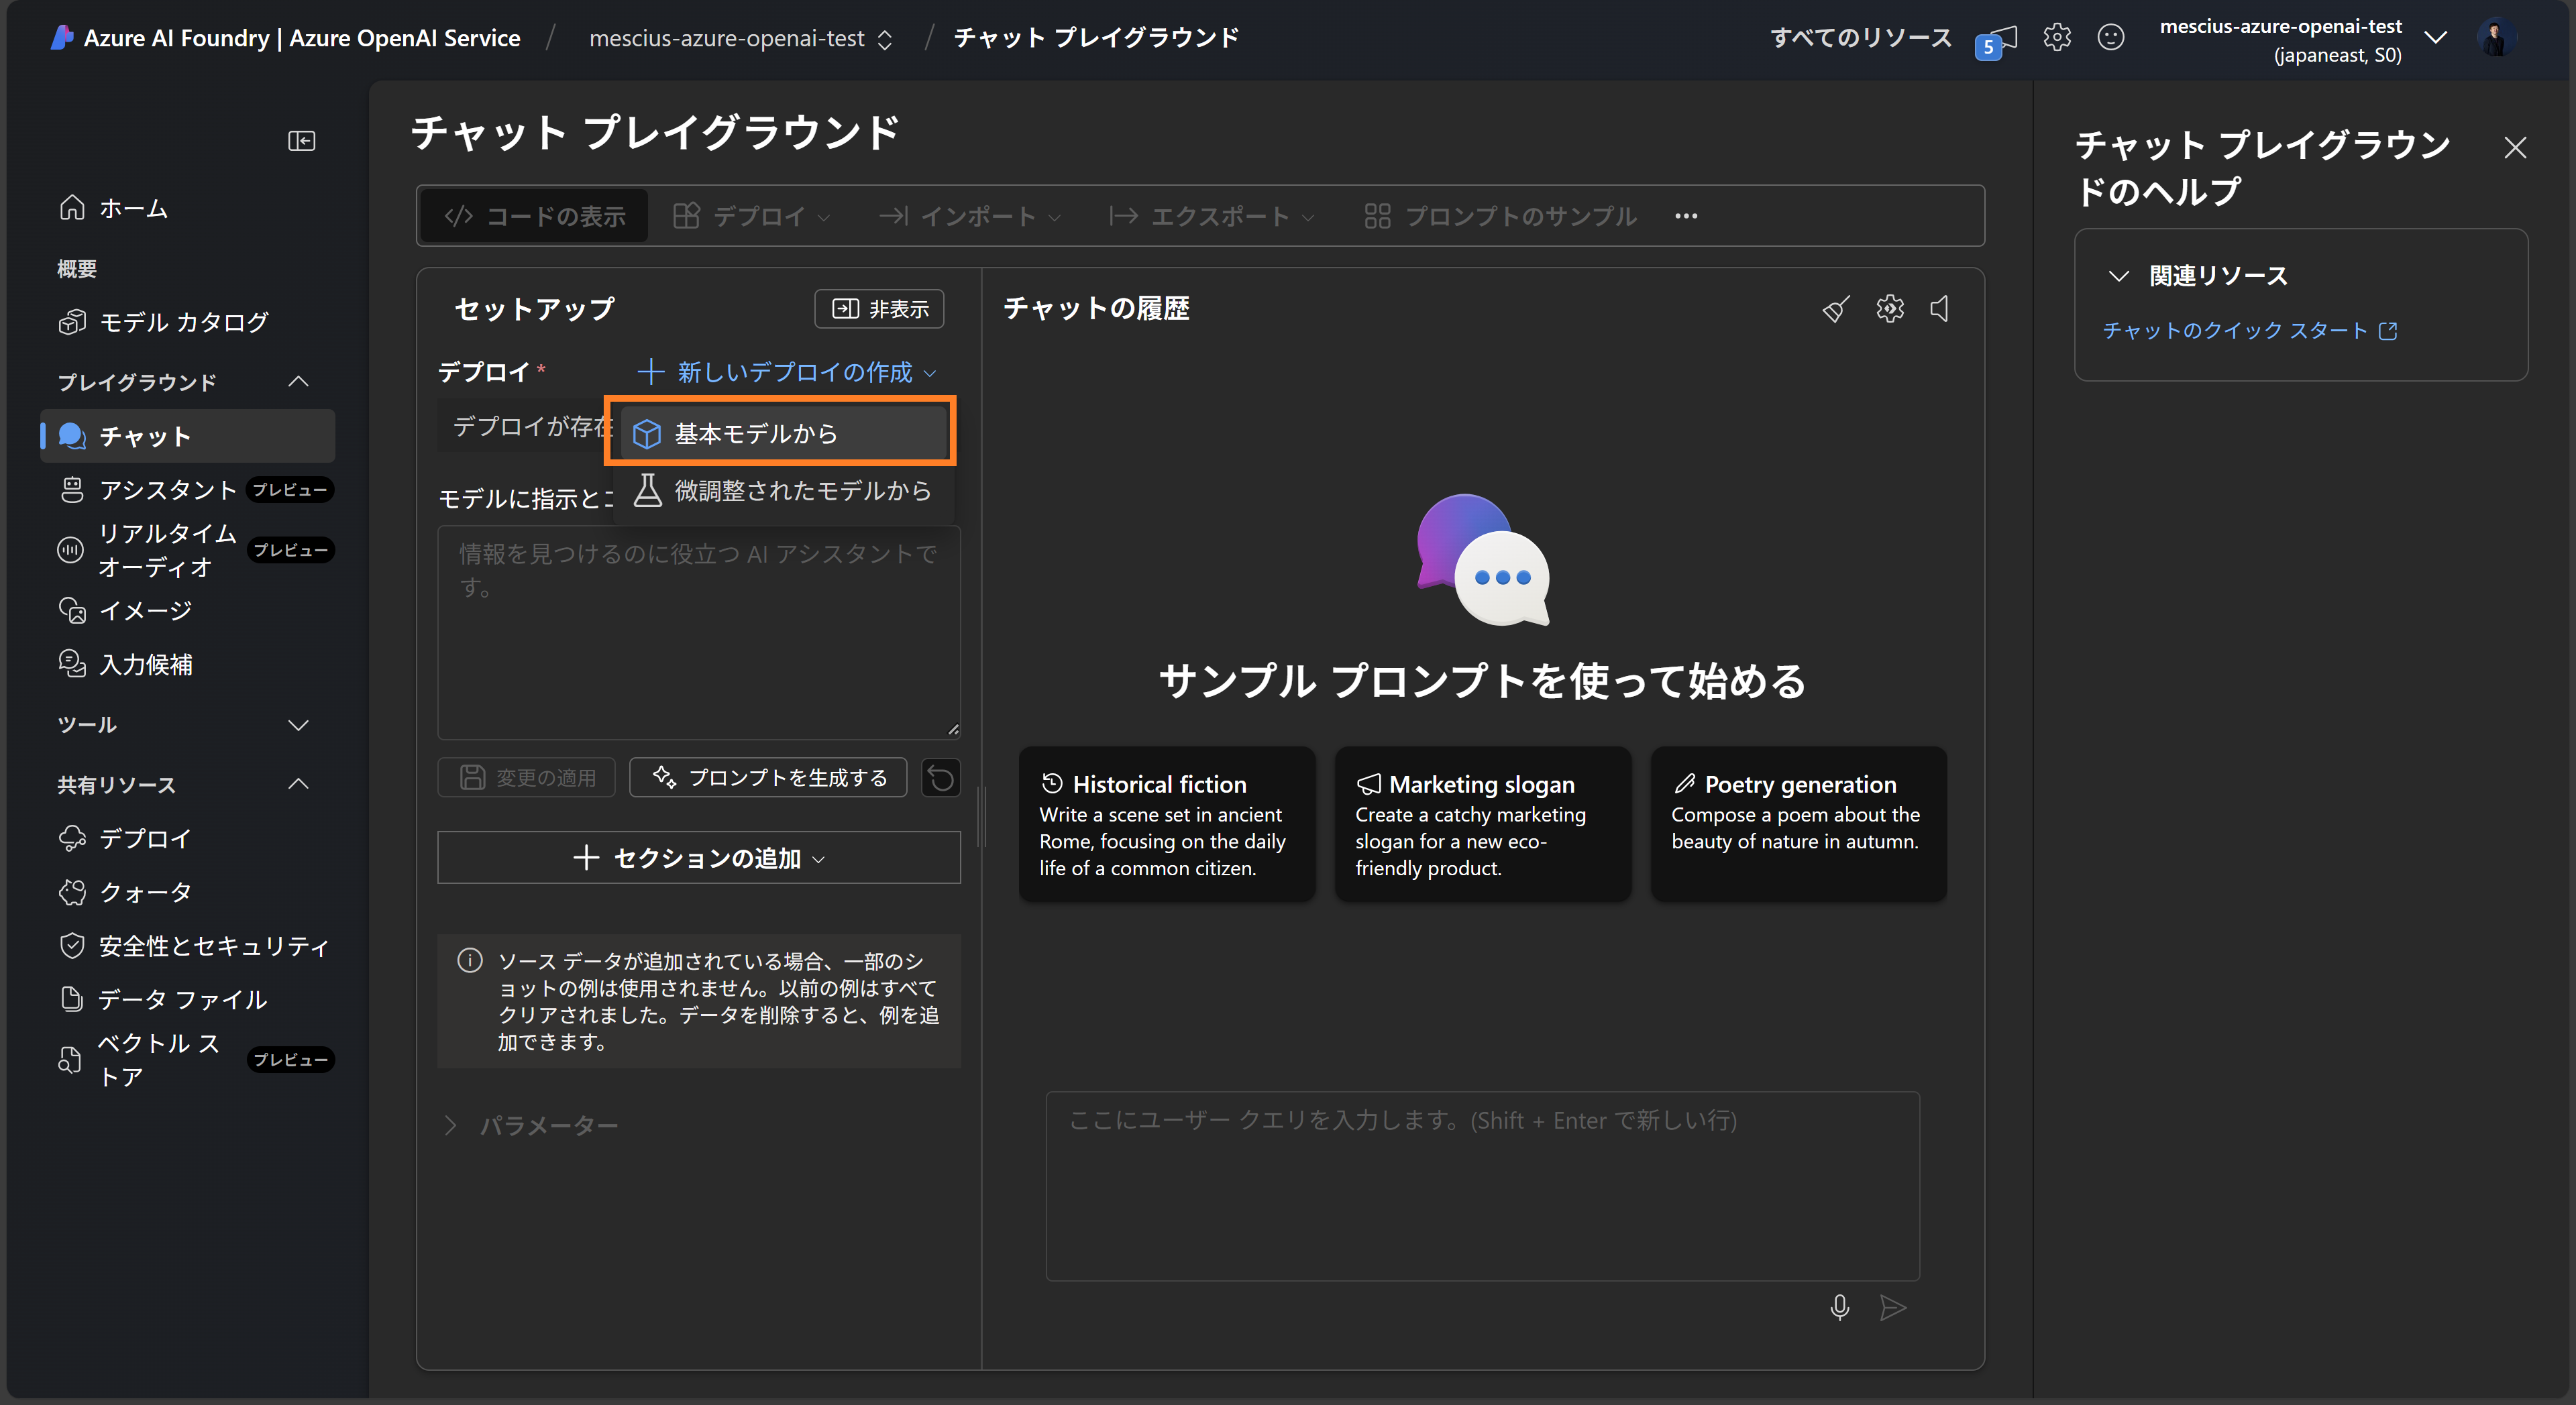
Task: Hide the setup panel with 非表示
Action: coord(879,309)
